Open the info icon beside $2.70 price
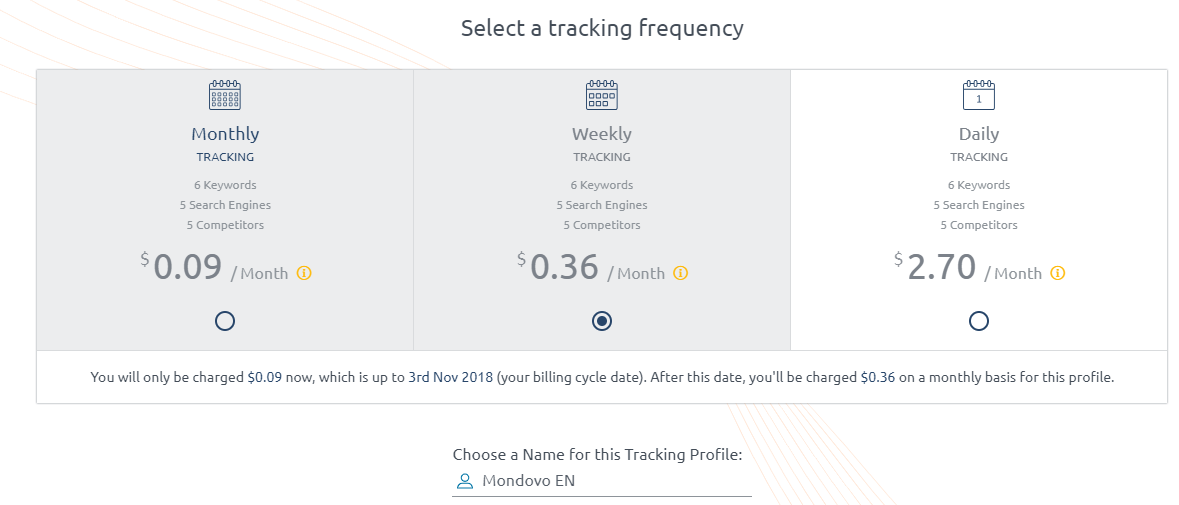The image size is (1179, 505). (1058, 273)
